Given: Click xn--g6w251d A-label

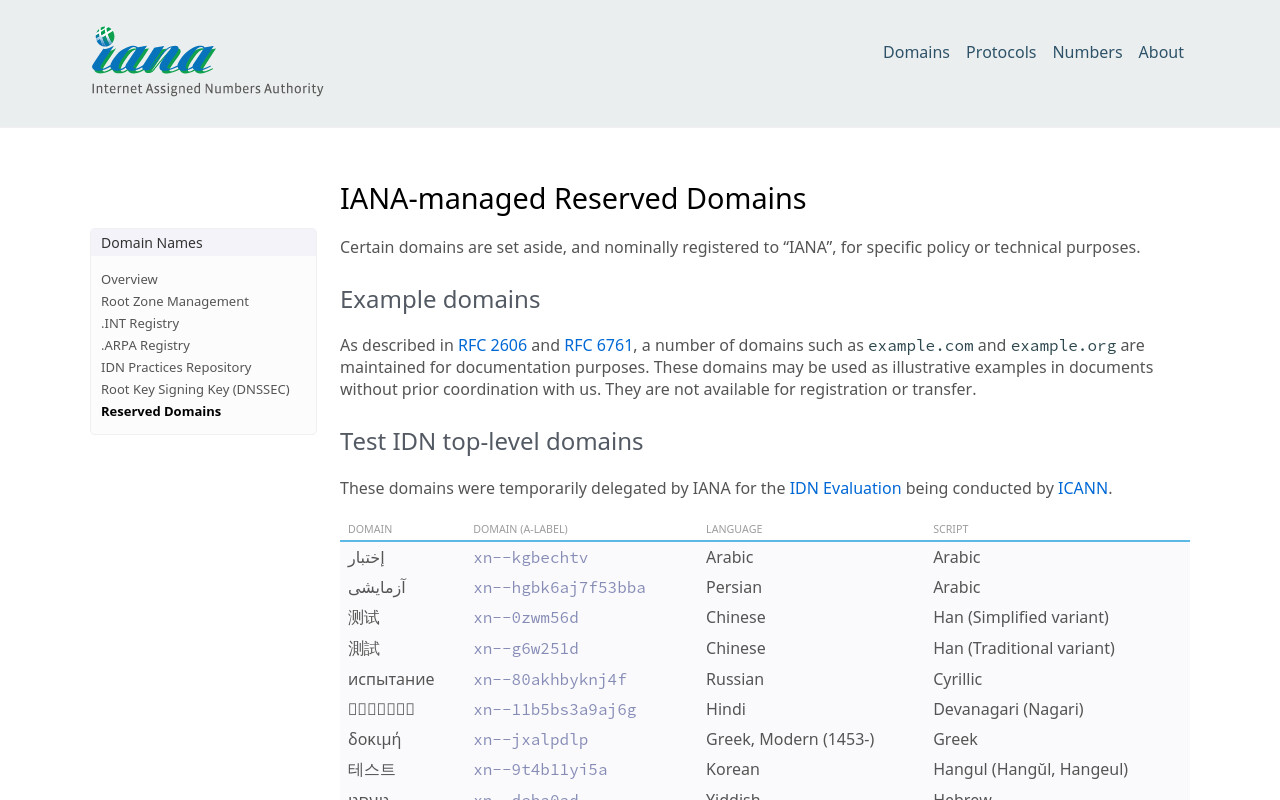Looking at the screenshot, I should pyautogui.click(x=526, y=648).
